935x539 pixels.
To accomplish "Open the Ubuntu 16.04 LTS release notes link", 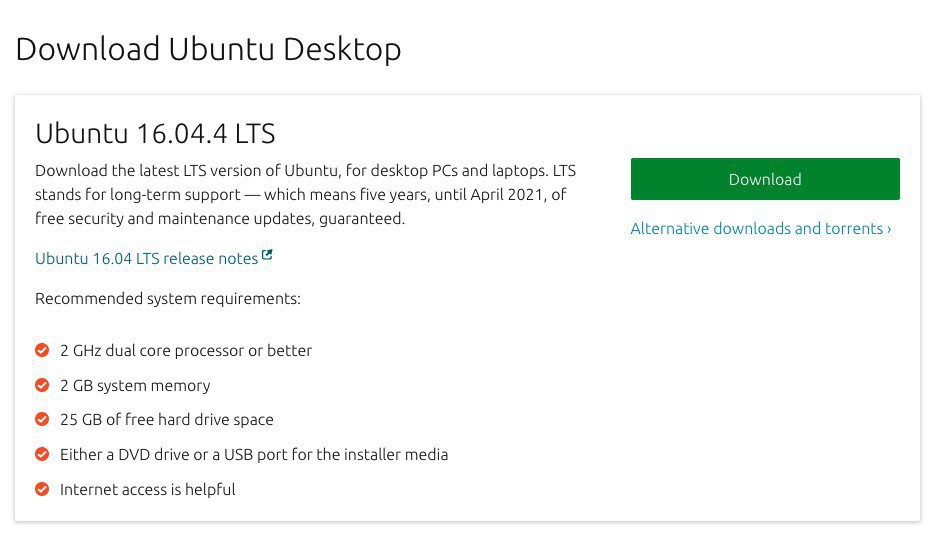I will [x=146, y=259].
